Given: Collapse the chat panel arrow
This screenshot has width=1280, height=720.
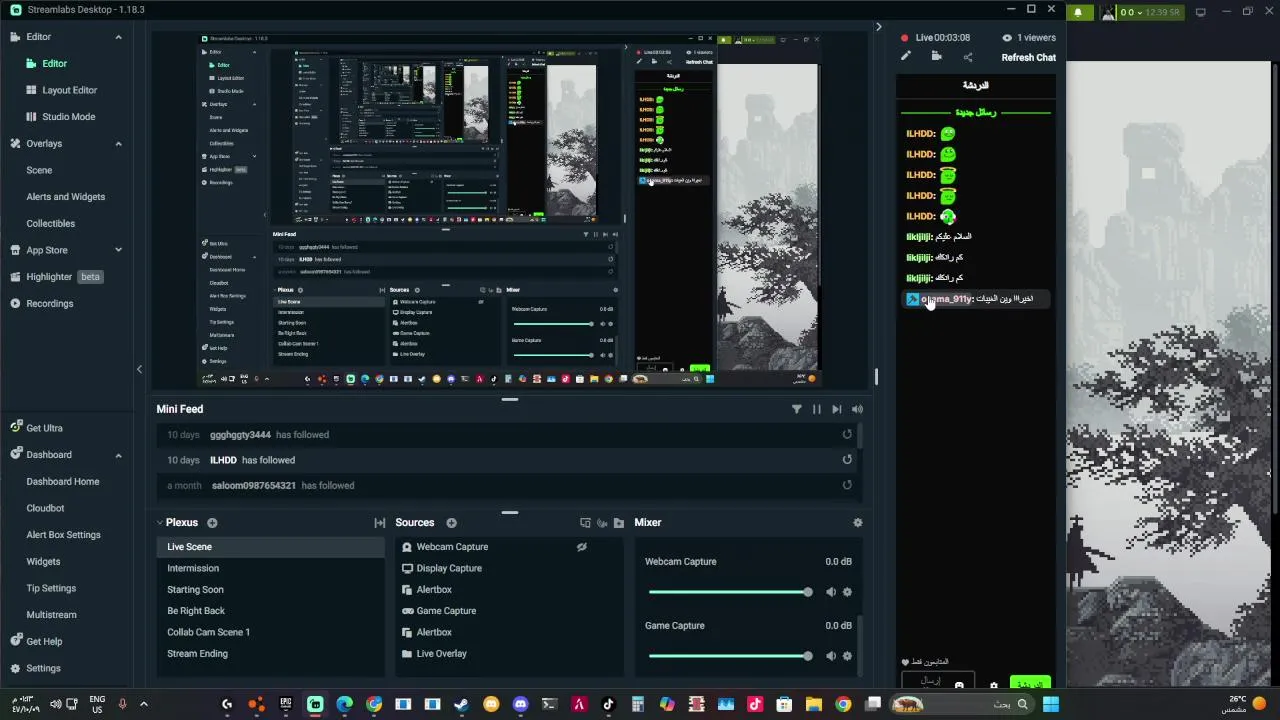Looking at the screenshot, I should (x=878, y=27).
